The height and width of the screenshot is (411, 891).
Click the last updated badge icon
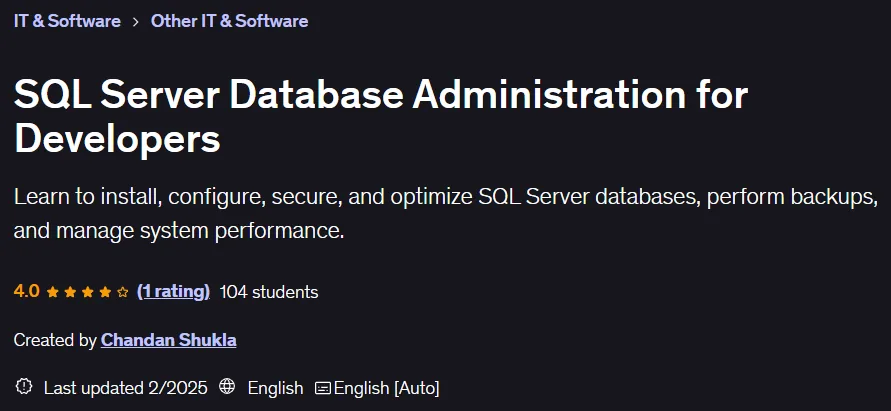[24, 387]
